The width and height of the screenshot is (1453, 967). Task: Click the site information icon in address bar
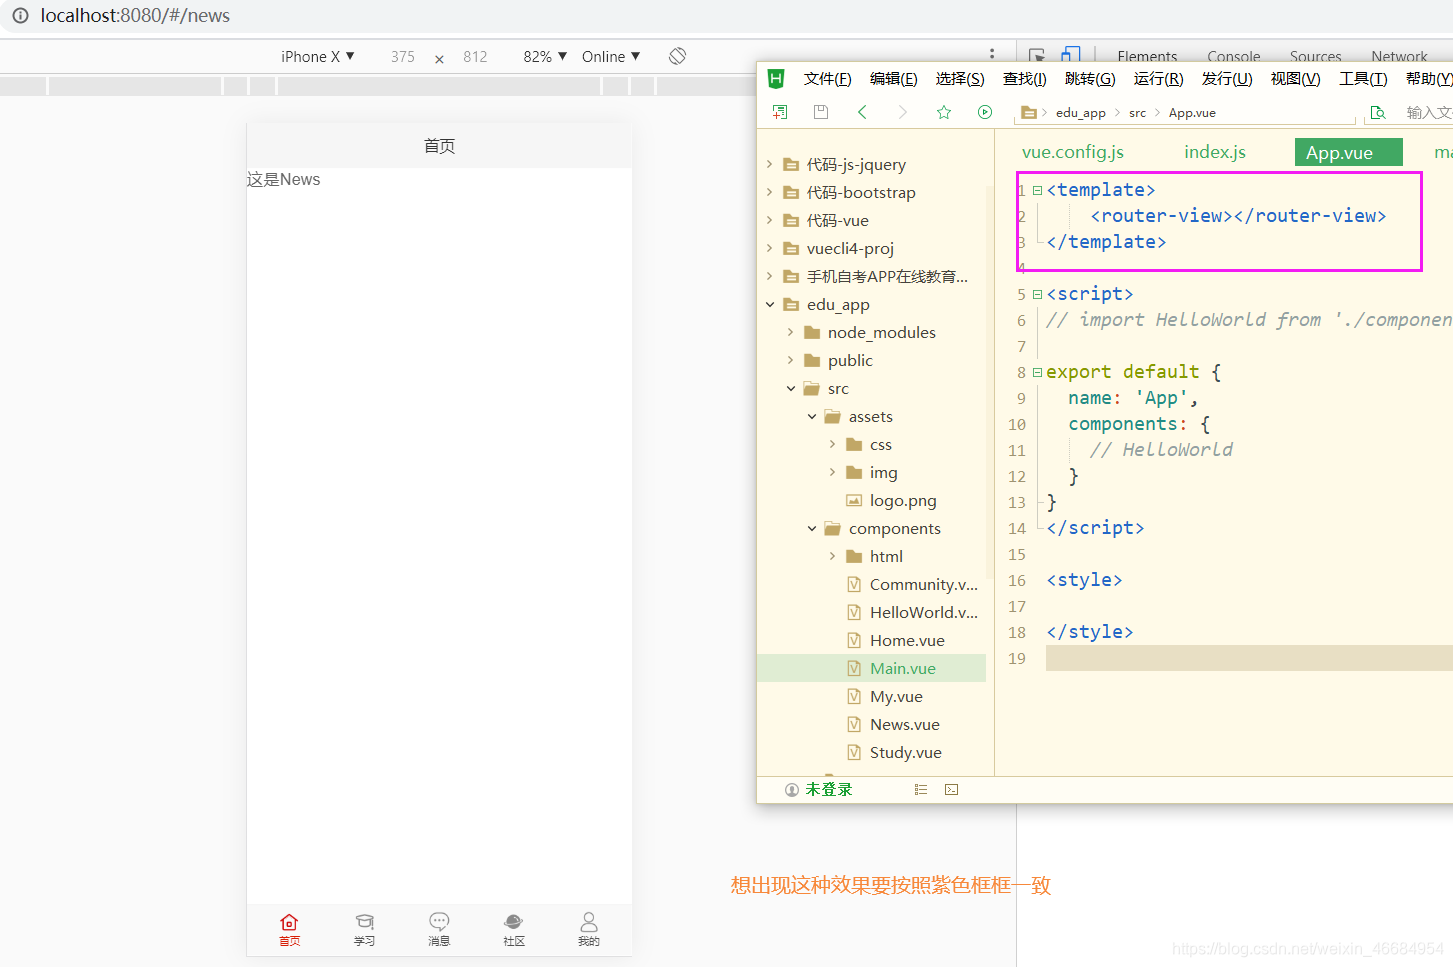pyautogui.click(x=20, y=15)
